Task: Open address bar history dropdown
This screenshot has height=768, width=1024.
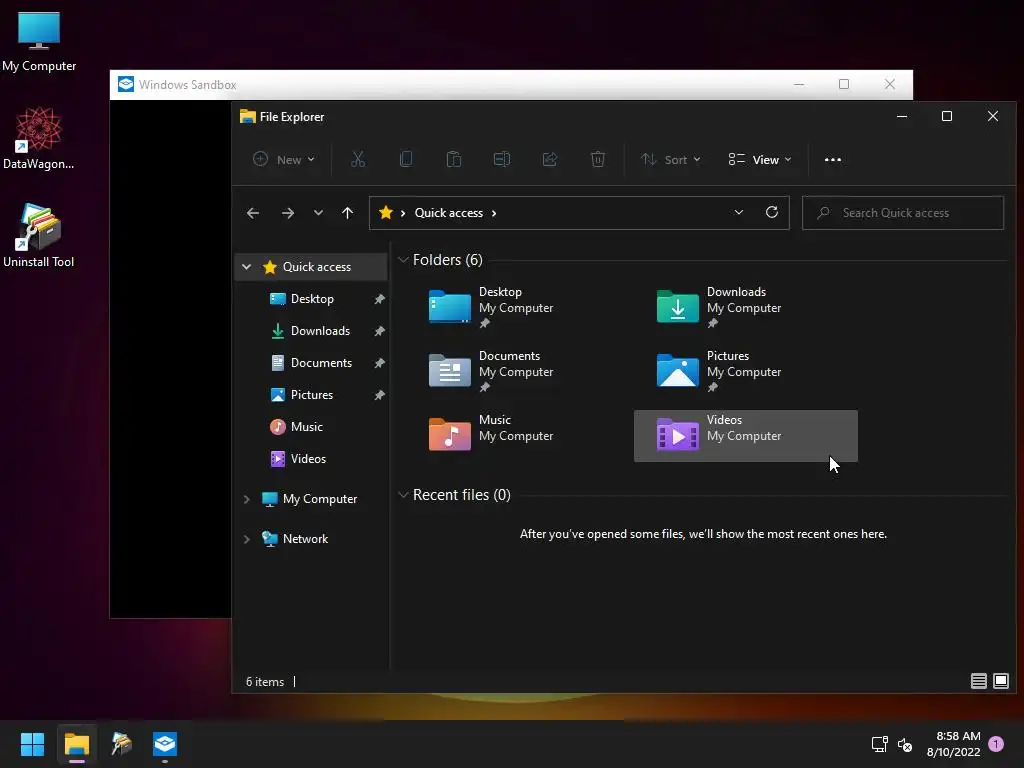Action: pos(739,212)
